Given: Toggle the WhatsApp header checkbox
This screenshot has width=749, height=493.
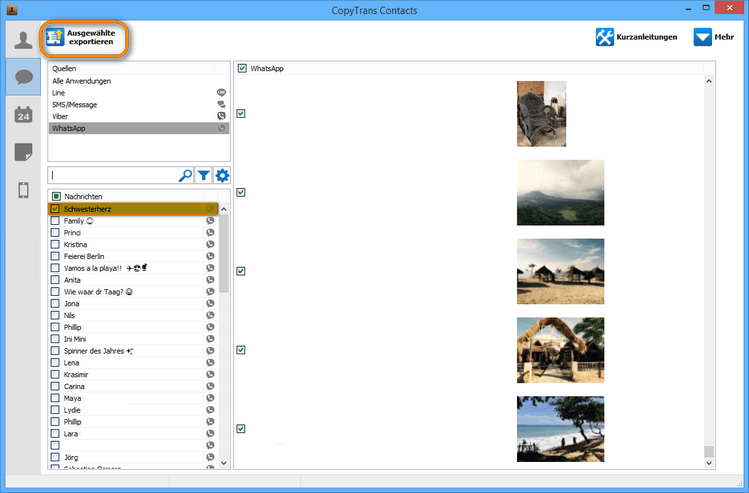Looking at the screenshot, I should pyautogui.click(x=242, y=68).
